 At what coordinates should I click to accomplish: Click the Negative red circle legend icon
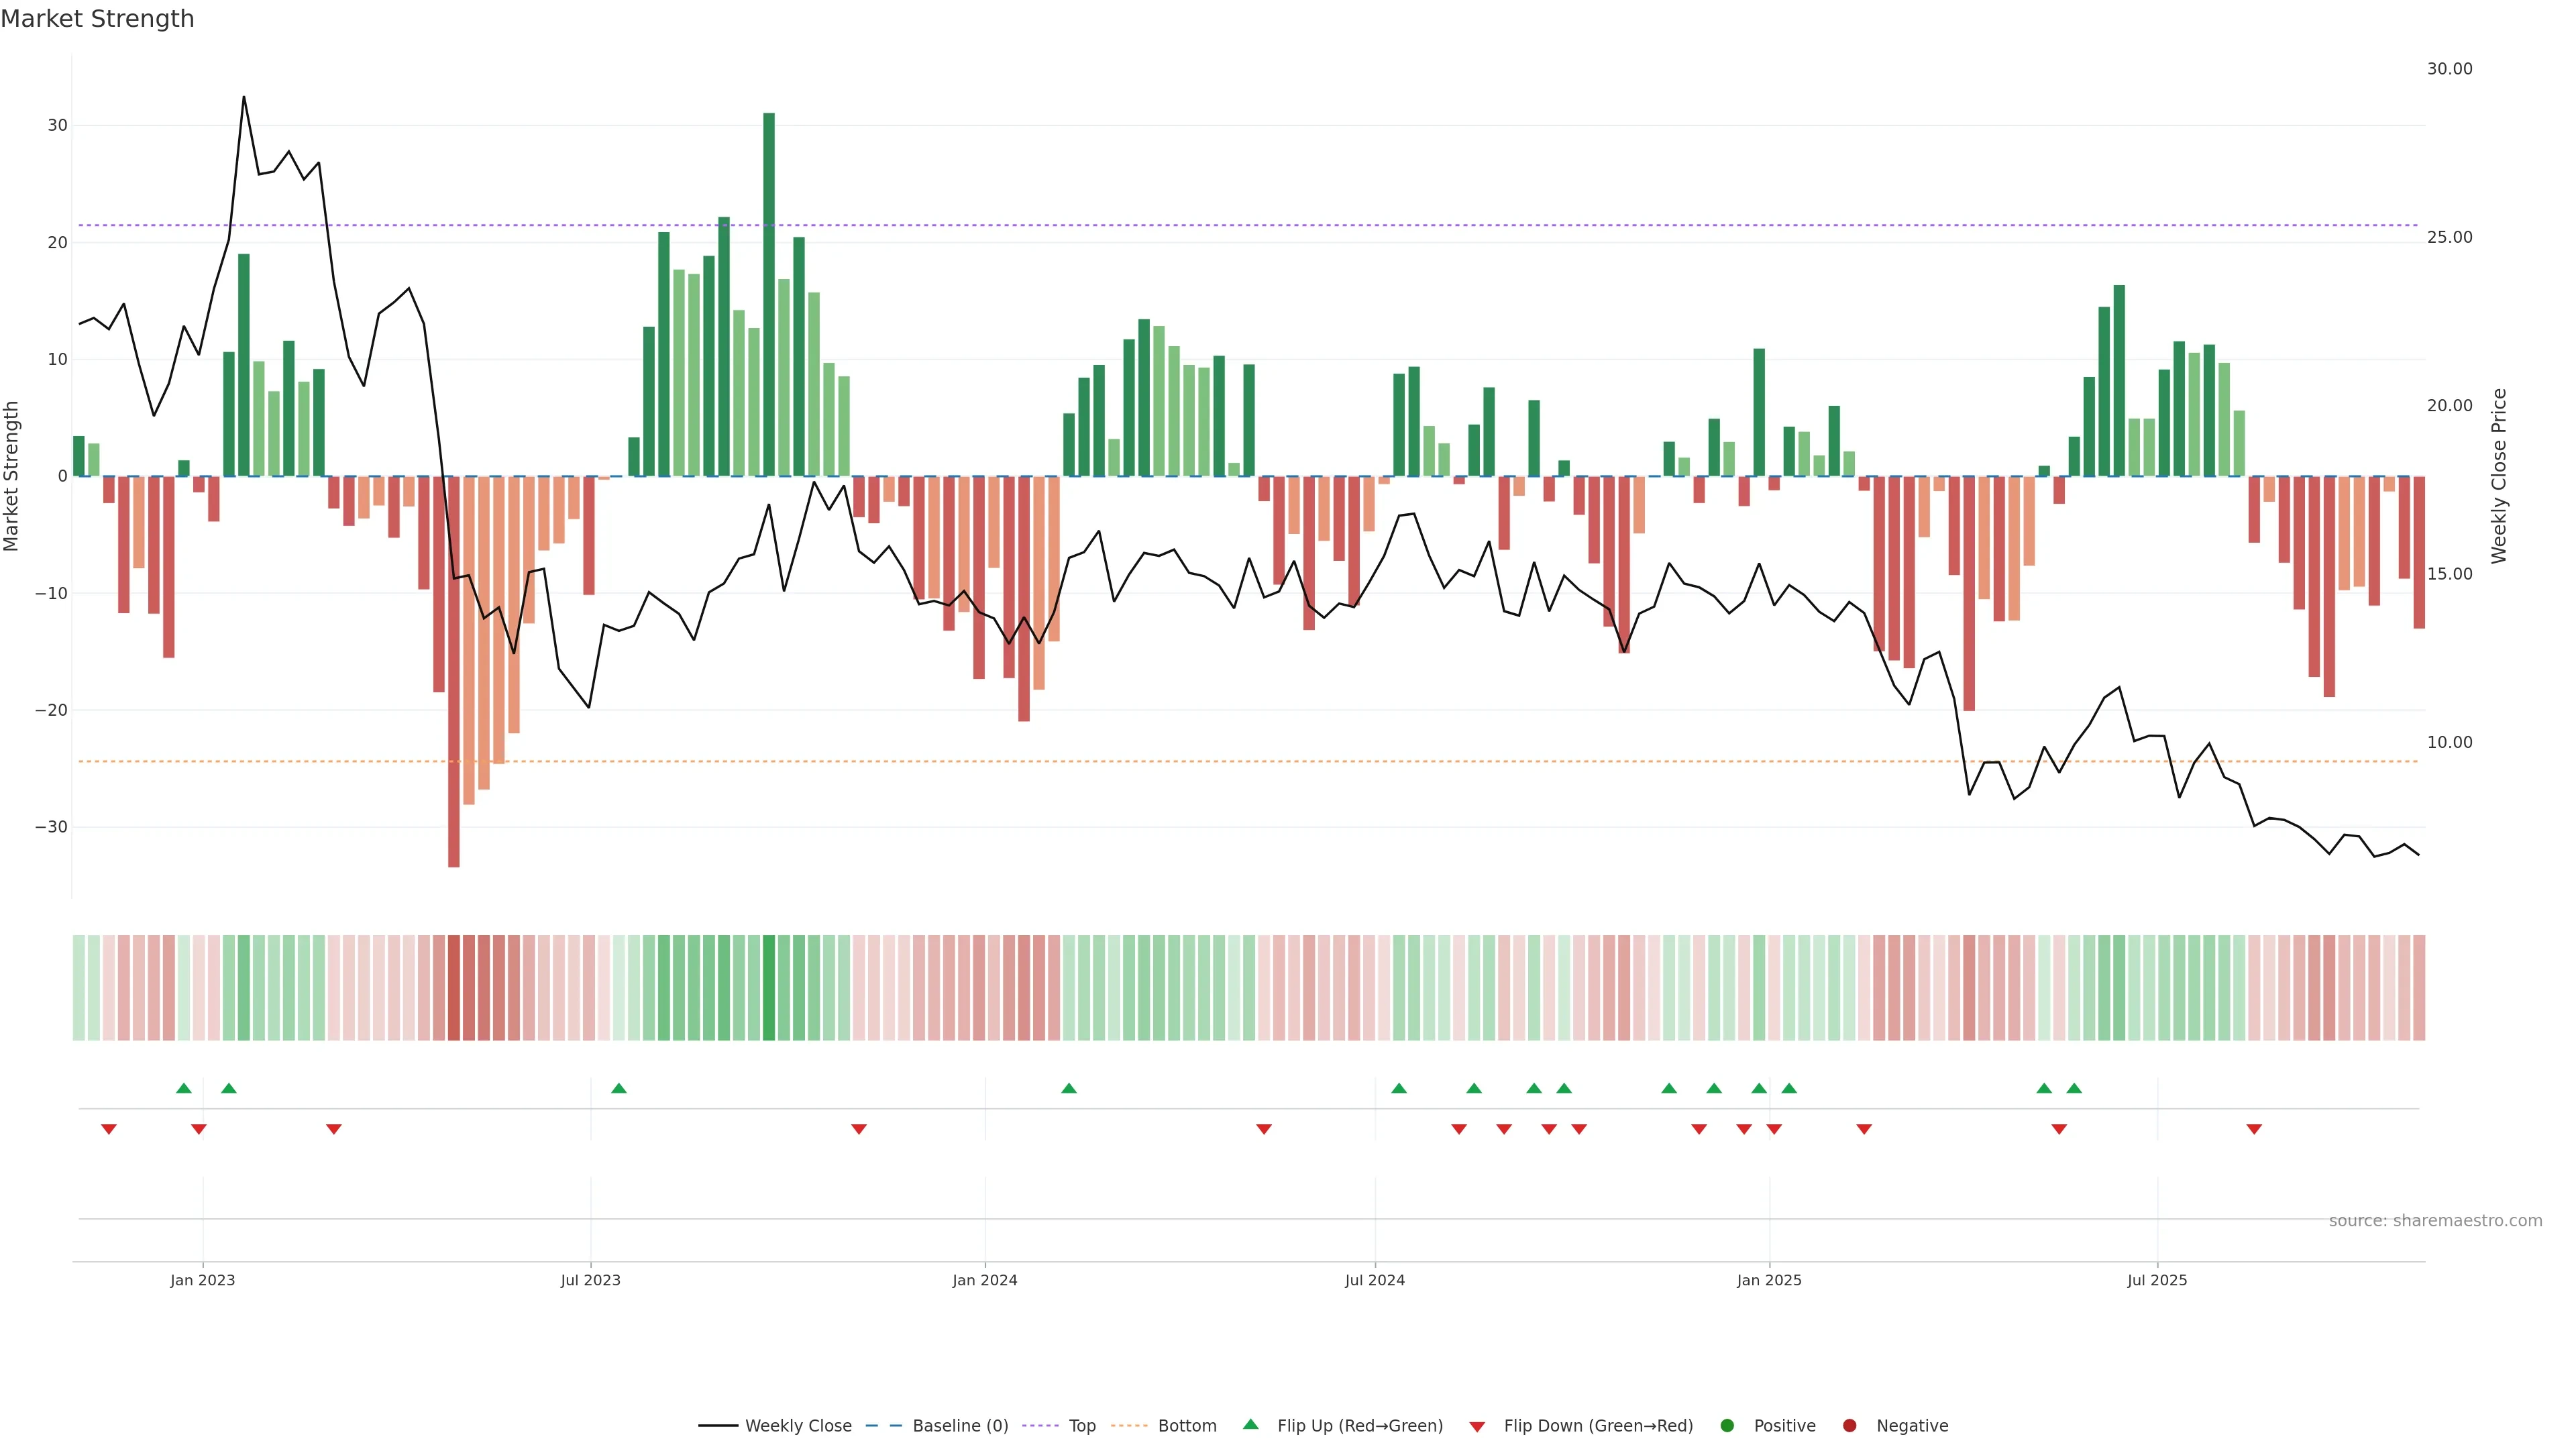[1849, 1426]
